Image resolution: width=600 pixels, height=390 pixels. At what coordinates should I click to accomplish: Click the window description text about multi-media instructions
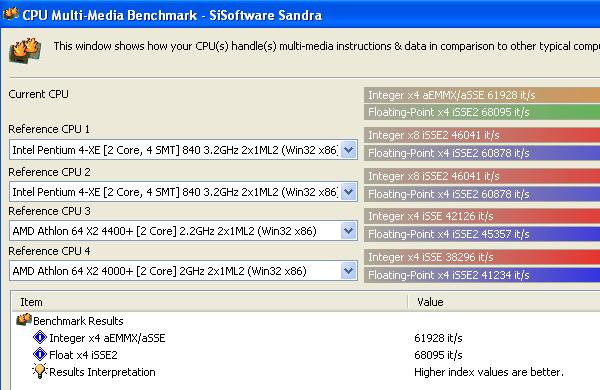tap(326, 46)
